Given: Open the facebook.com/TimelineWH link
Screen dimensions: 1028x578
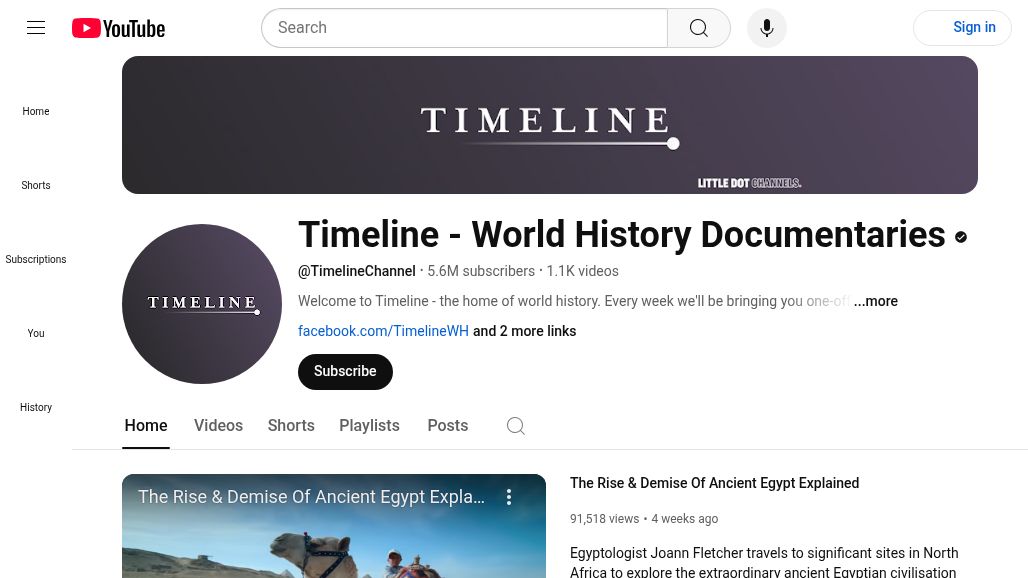Looking at the screenshot, I should (384, 331).
